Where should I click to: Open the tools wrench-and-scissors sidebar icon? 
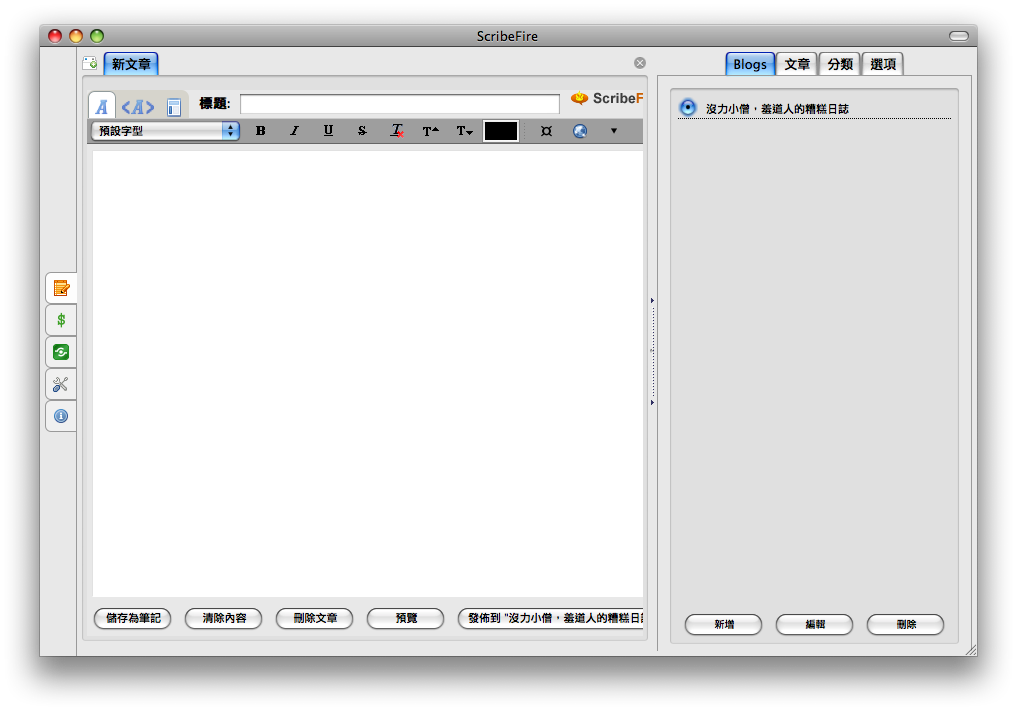point(61,385)
